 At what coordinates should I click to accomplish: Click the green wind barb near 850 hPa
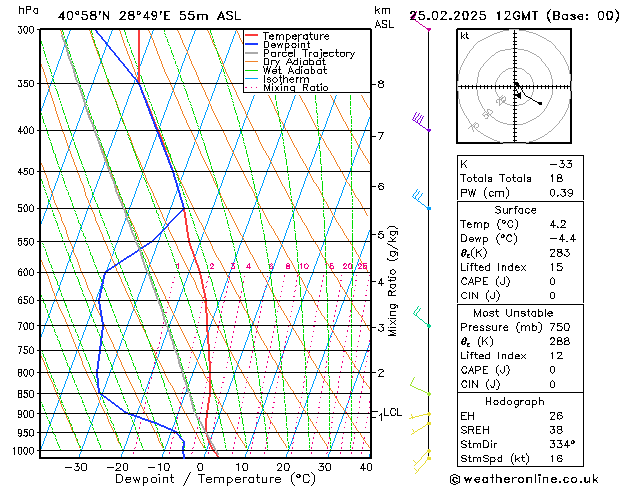point(420,387)
